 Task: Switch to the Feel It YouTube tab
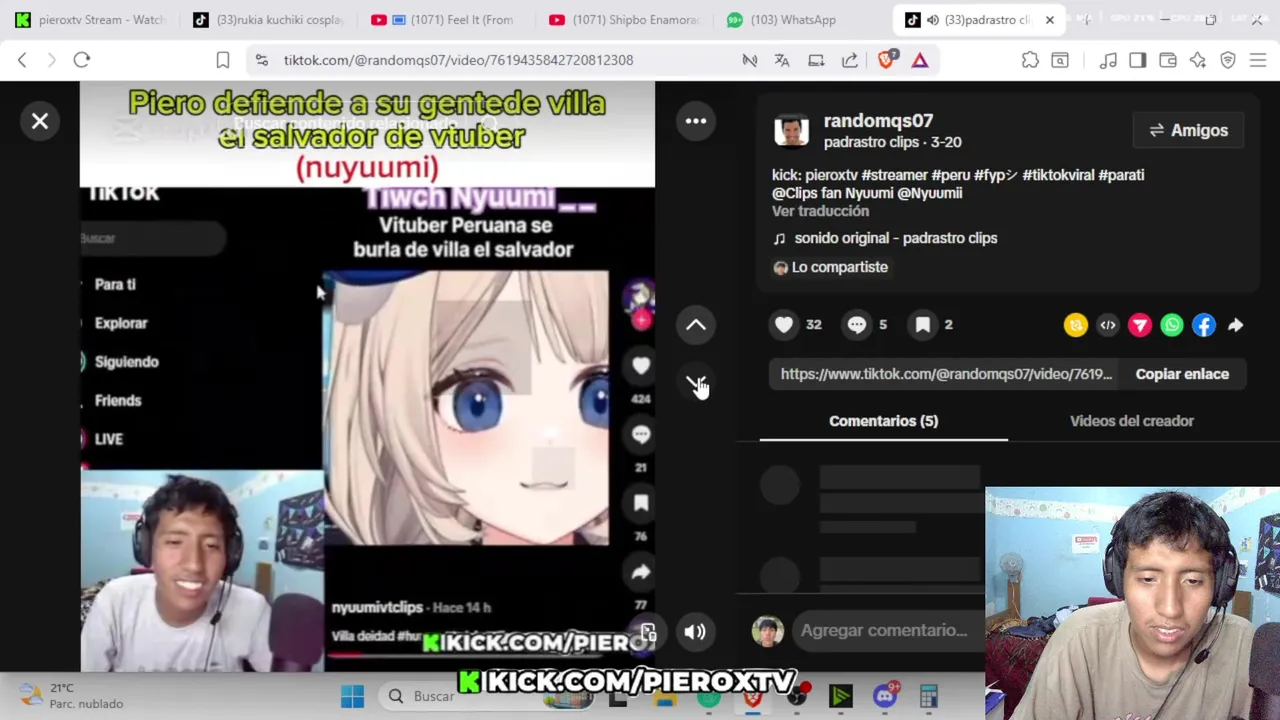click(445, 20)
